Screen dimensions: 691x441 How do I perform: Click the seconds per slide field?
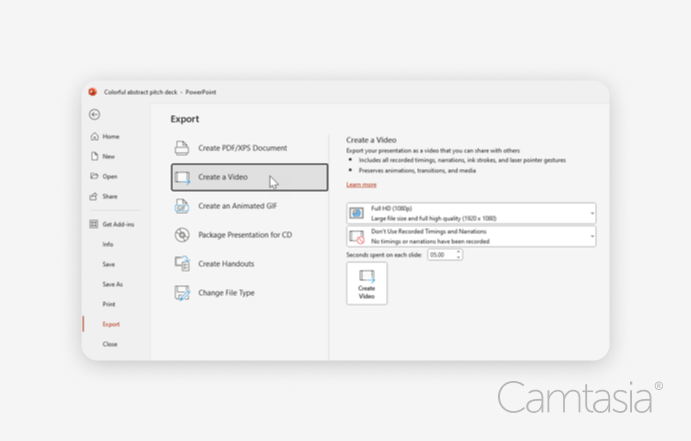[442, 255]
